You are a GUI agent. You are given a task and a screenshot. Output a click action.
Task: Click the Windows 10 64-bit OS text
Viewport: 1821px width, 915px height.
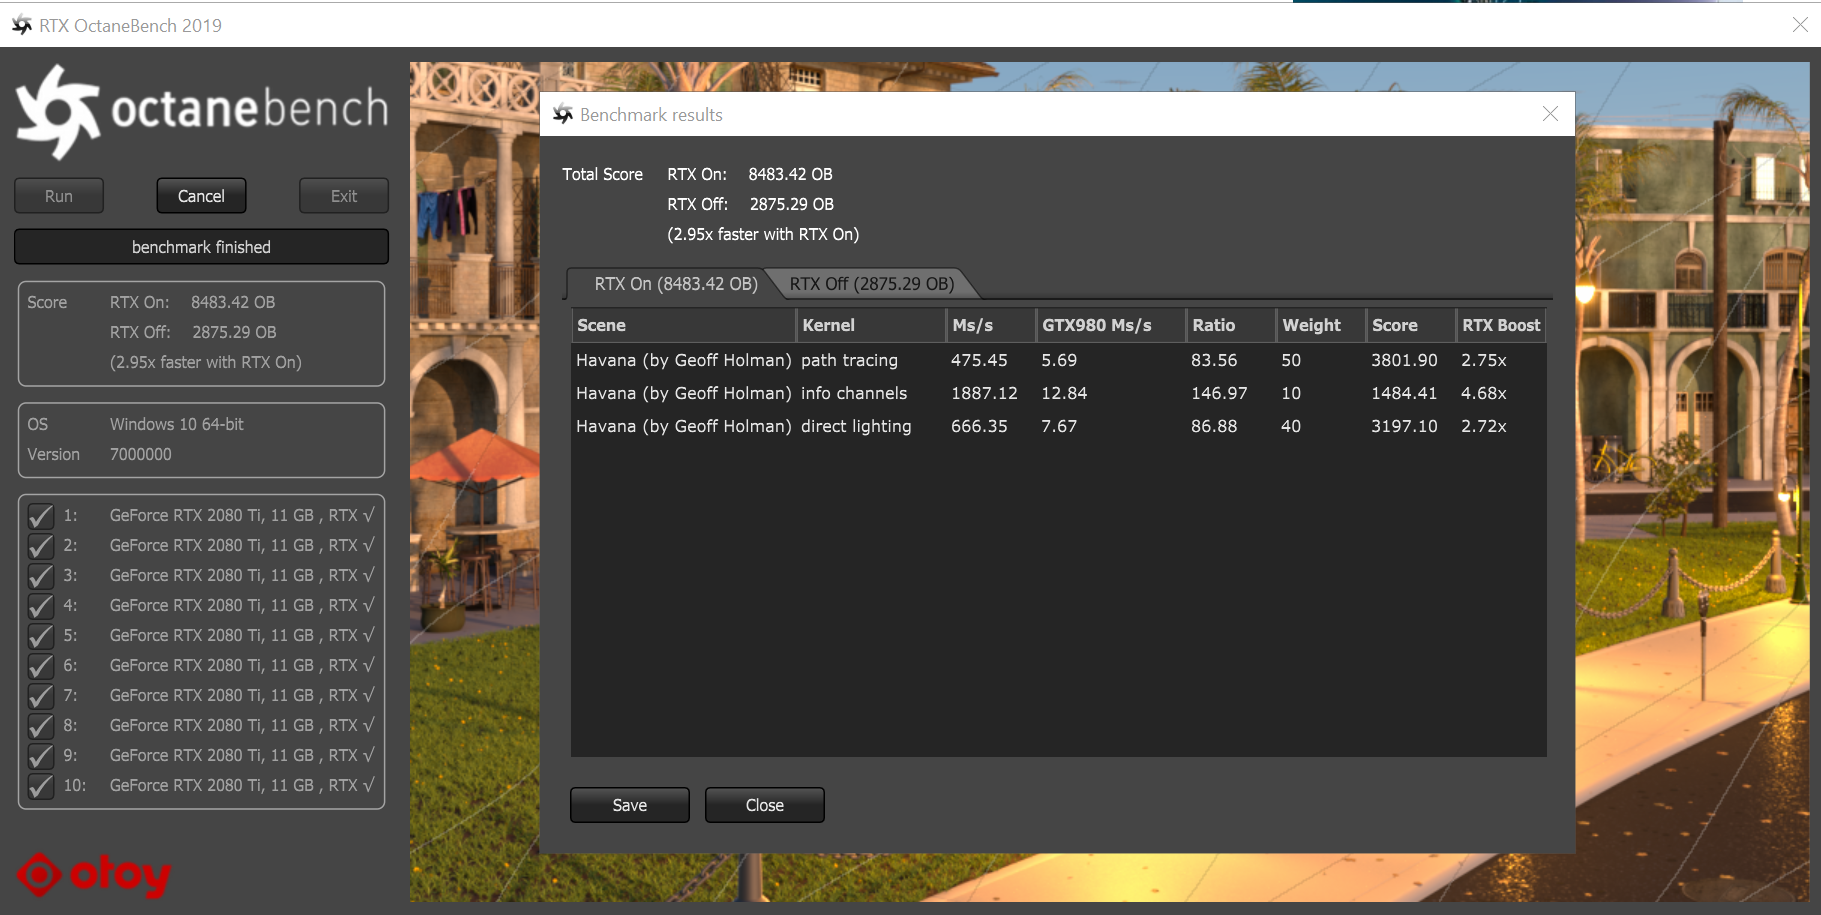pyautogui.click(x=177, y=424)
